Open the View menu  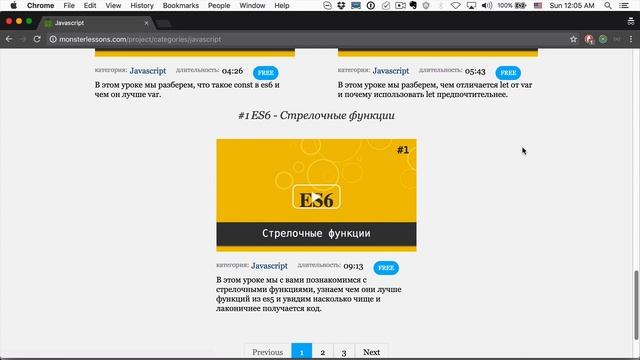[113, 6]
